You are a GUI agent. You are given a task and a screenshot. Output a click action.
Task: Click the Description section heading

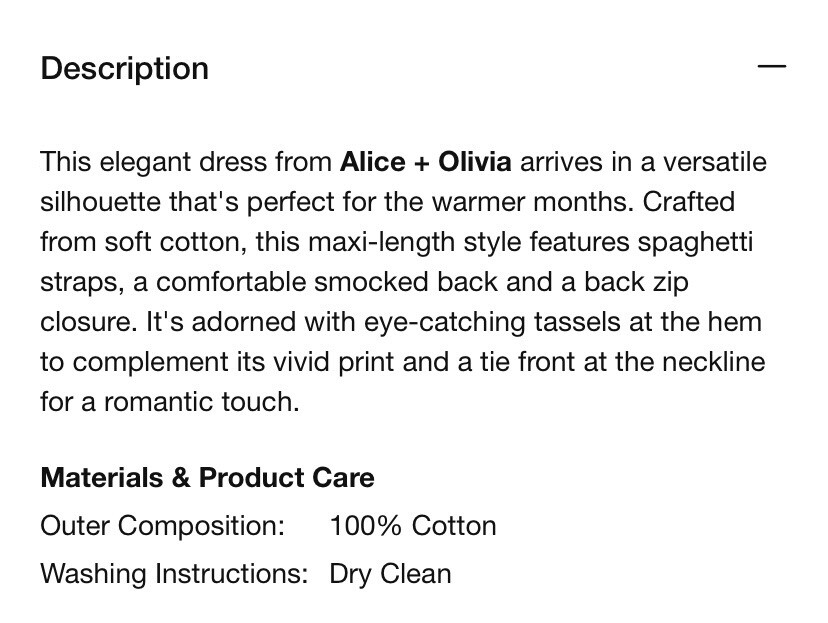[x=125, y=69]
